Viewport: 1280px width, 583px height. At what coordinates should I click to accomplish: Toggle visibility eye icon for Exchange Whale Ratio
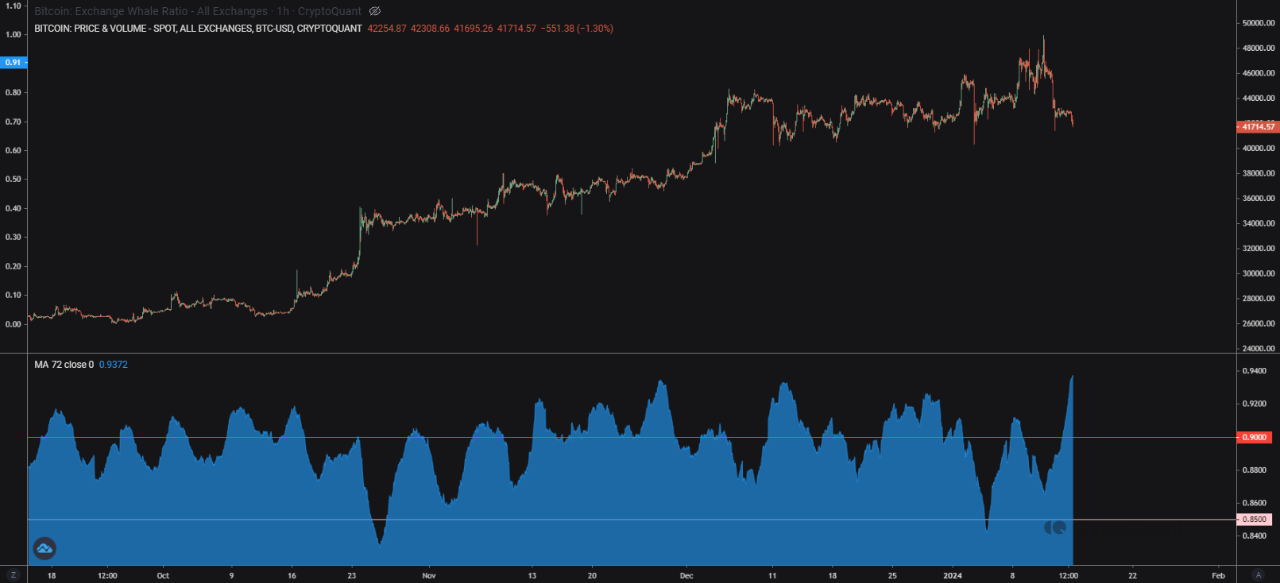tap(375, 11)
